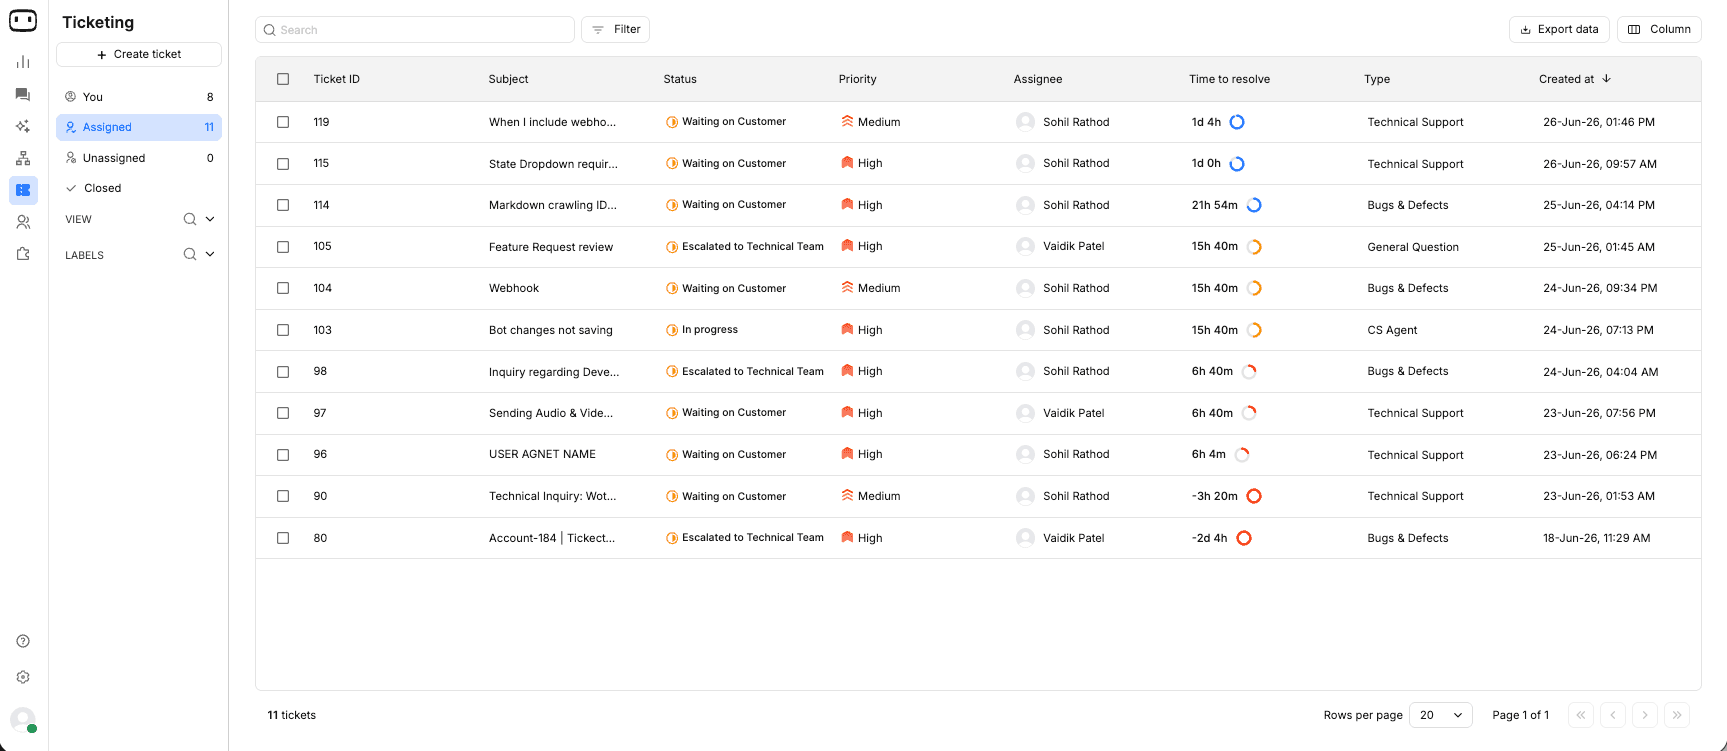Open the AI sparkles sidebar icon
Image resolution: width=1727 pixels, height=751 pixels.
(23, 126)
